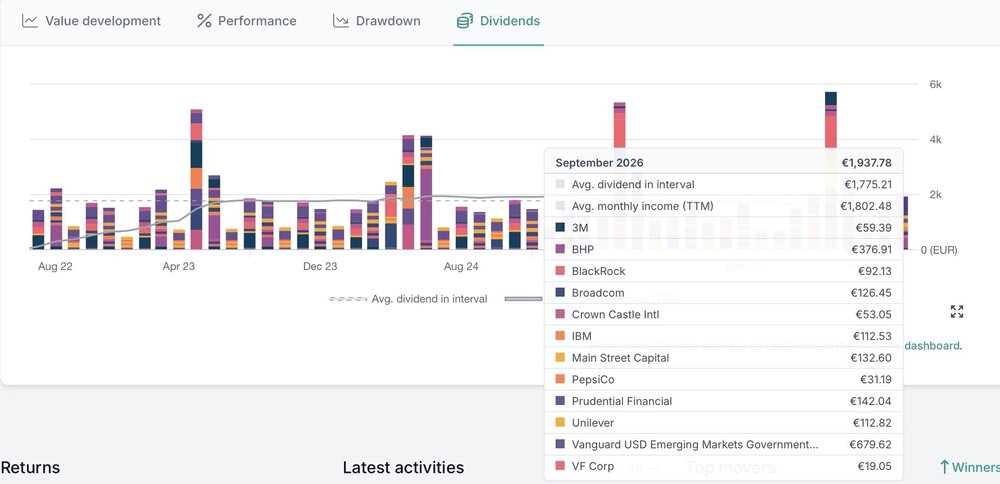The width and height of the screenshot is (1000, 484).
Task: Click the Prudential Financial swatch
Action: [561, 401]
